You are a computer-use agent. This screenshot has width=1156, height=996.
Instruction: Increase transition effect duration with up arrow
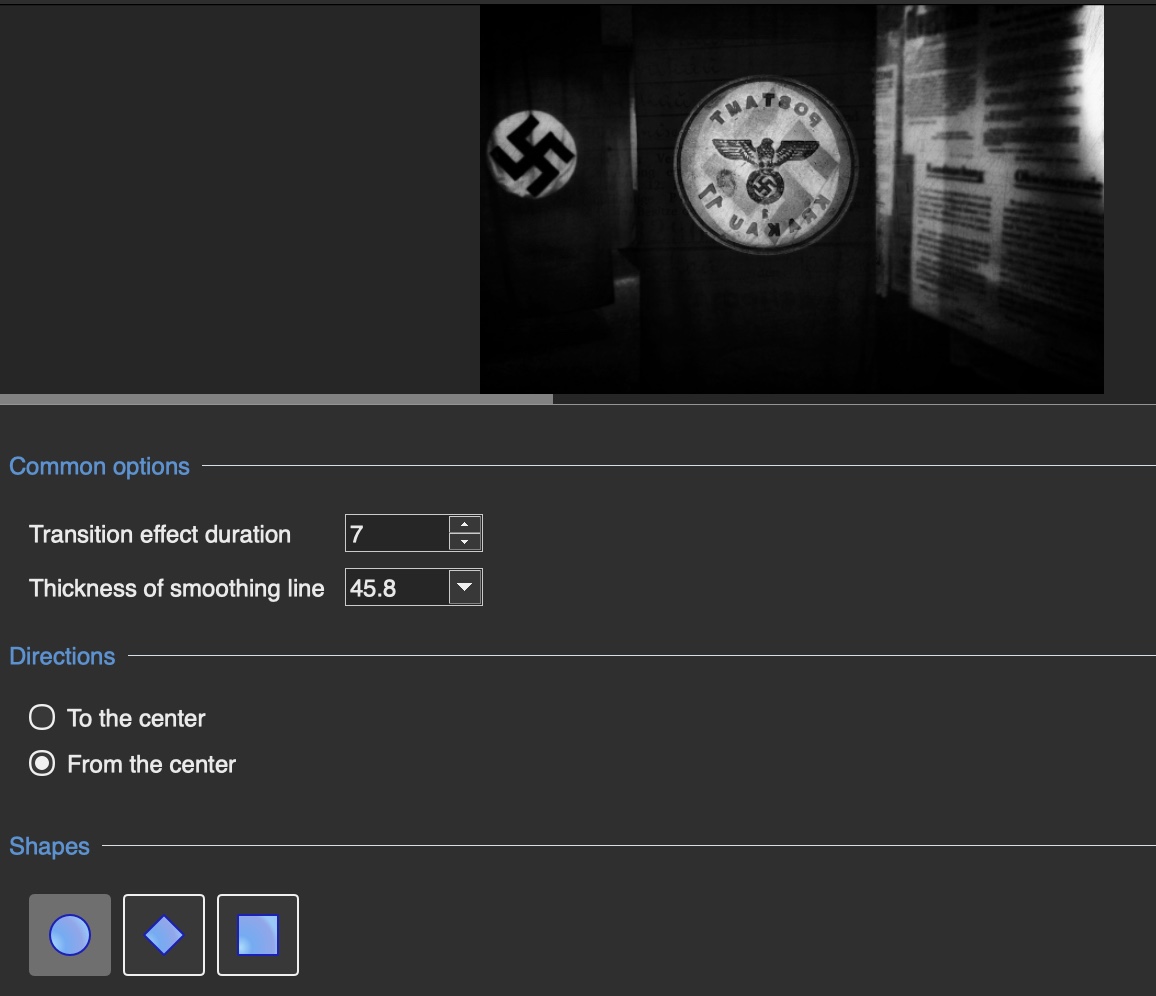click(x=464, y=524)
